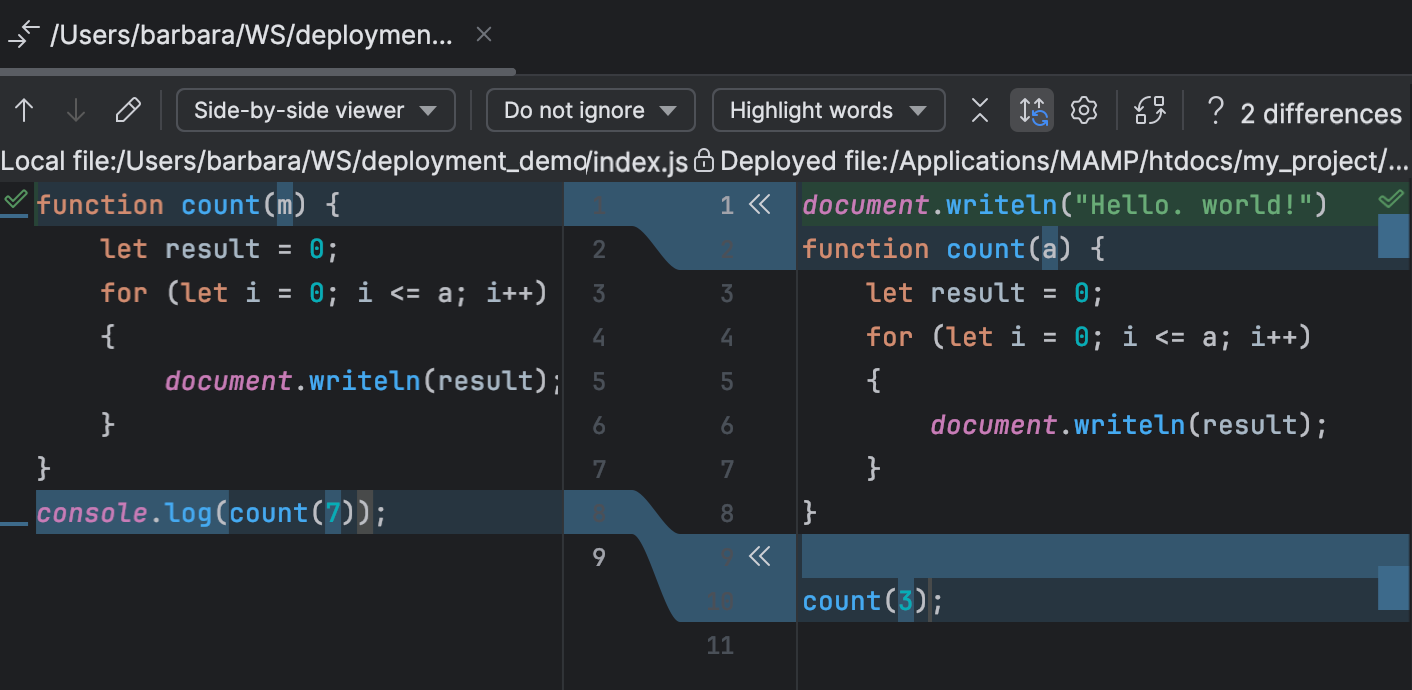The image size is (1412, 690).
Task: Click the Local file path label
Action: pyautogui.click(x=344, y=161)
